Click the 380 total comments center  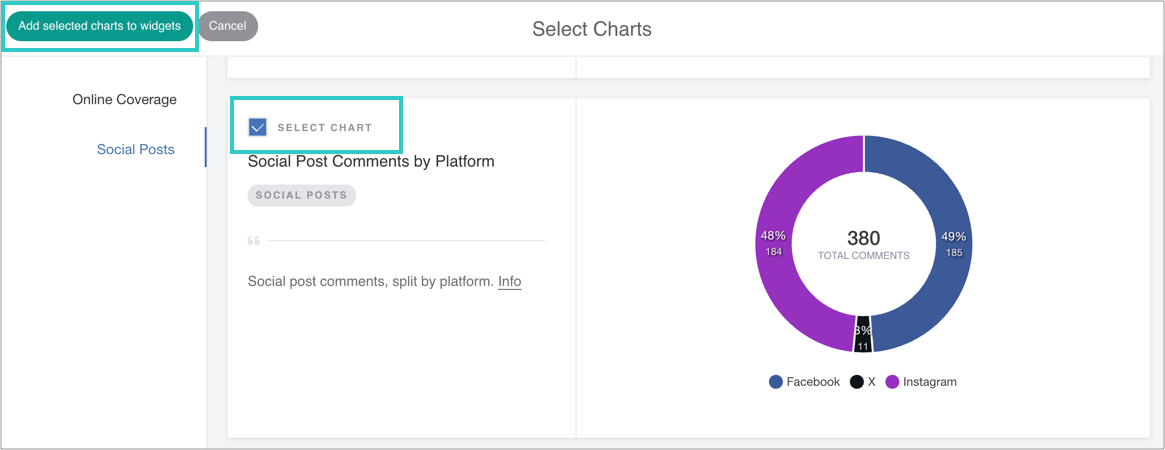(863, 243)
